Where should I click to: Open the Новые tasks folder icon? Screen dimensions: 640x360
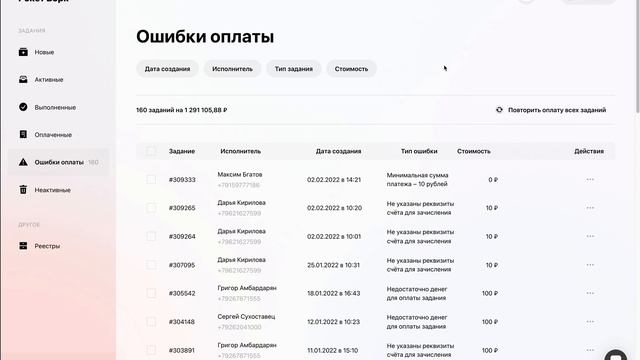pyautogui.click(x=23, y=52)
